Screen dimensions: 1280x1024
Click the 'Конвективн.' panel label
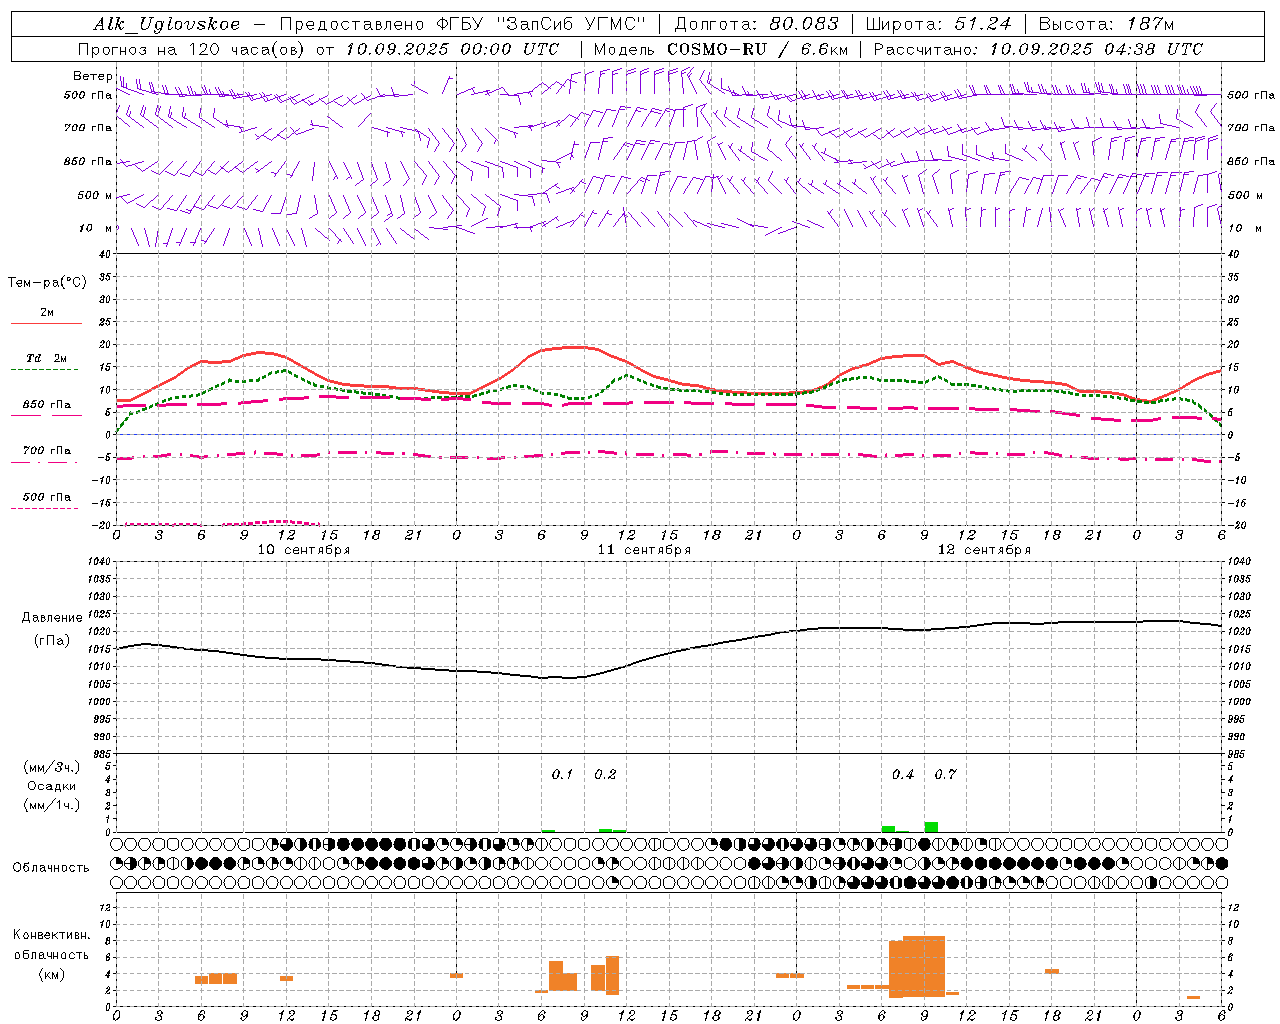click(52, 935)
